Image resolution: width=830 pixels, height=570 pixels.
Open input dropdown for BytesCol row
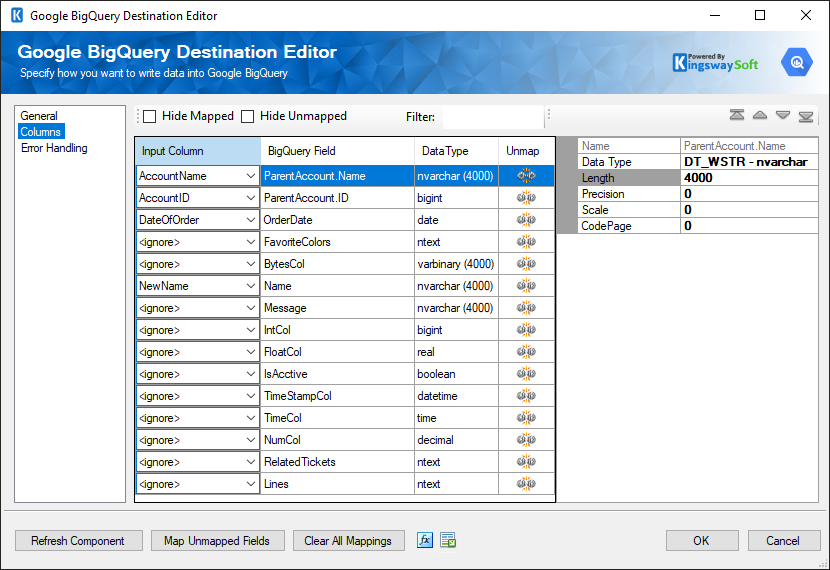tap(251, 264)
